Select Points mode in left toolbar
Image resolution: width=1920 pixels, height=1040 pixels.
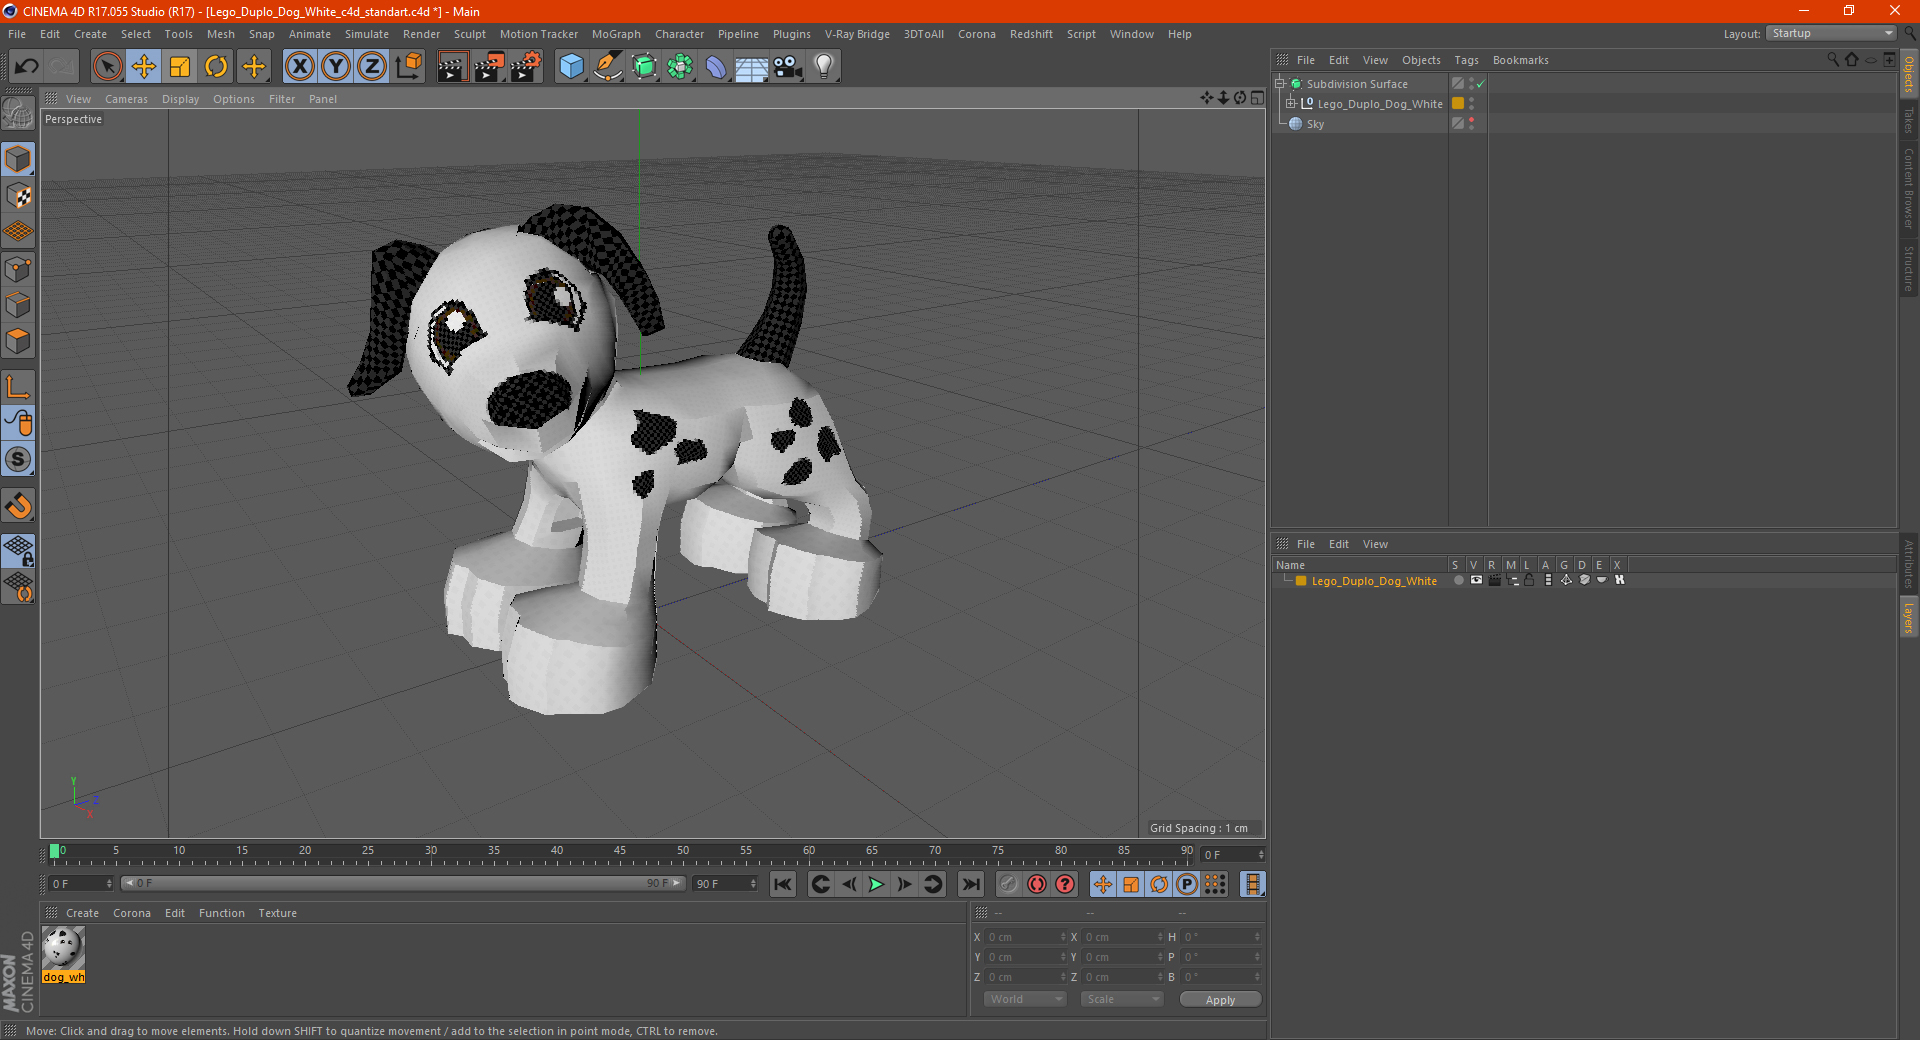18,269
